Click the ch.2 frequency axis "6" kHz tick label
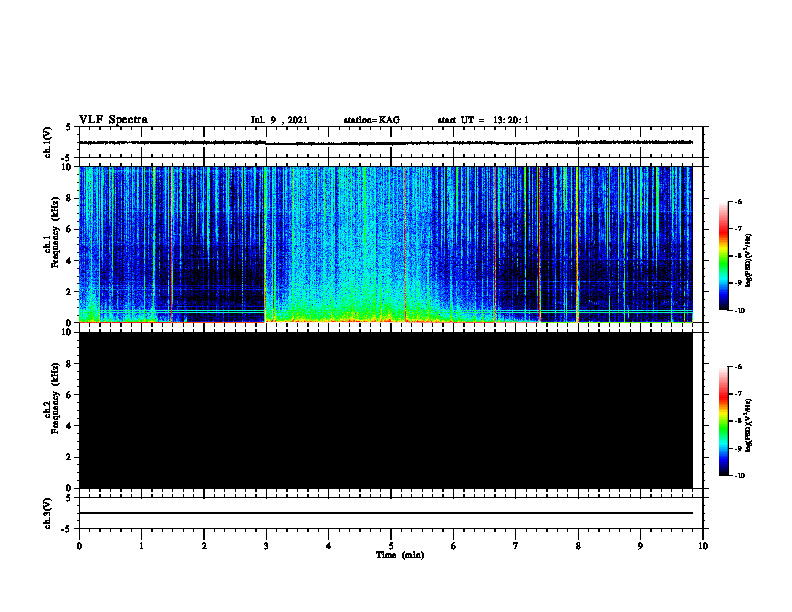This screenshot has width=792, height=612. tap(70, 395)
